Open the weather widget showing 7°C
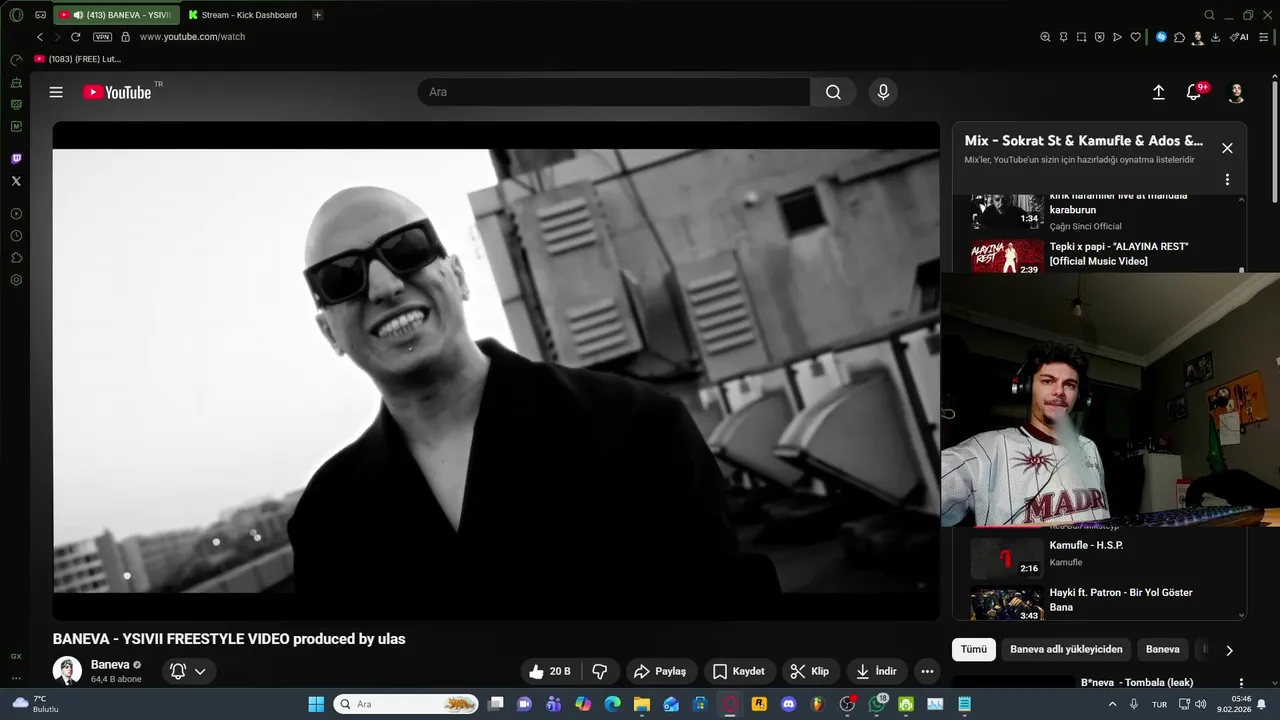 36,704
